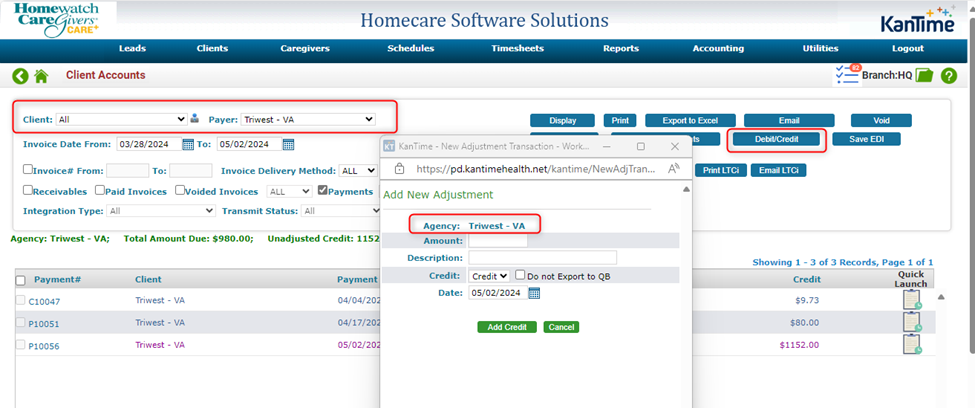Viewport: 975px width, 408px height.
Task: Expand the Payer dropdown showing Triwest - VA
Action: pos(307,119)
